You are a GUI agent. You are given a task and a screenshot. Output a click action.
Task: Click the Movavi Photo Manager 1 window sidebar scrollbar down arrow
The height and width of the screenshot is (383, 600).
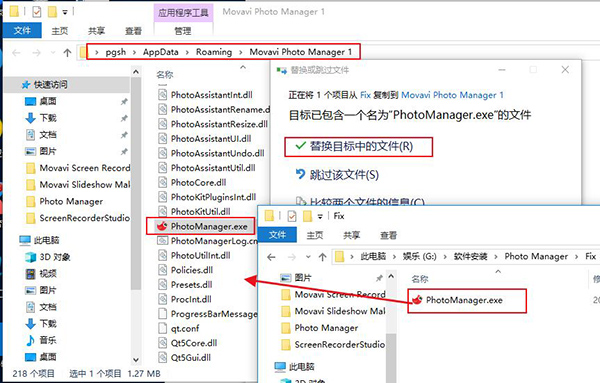tap(136, 360)
